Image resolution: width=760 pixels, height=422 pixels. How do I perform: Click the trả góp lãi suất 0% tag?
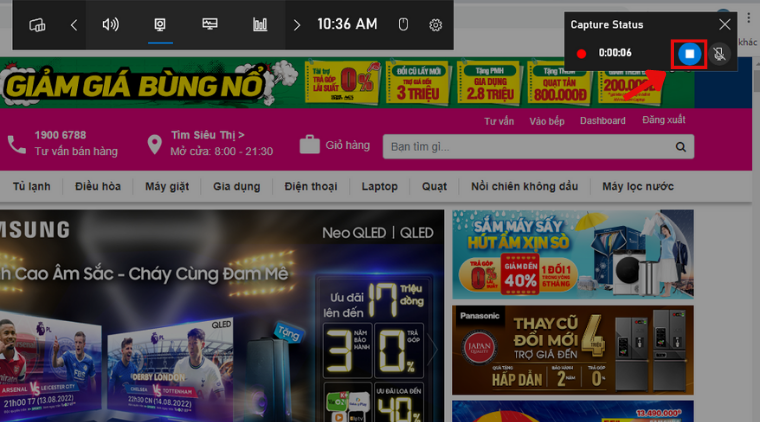point(342,83)
